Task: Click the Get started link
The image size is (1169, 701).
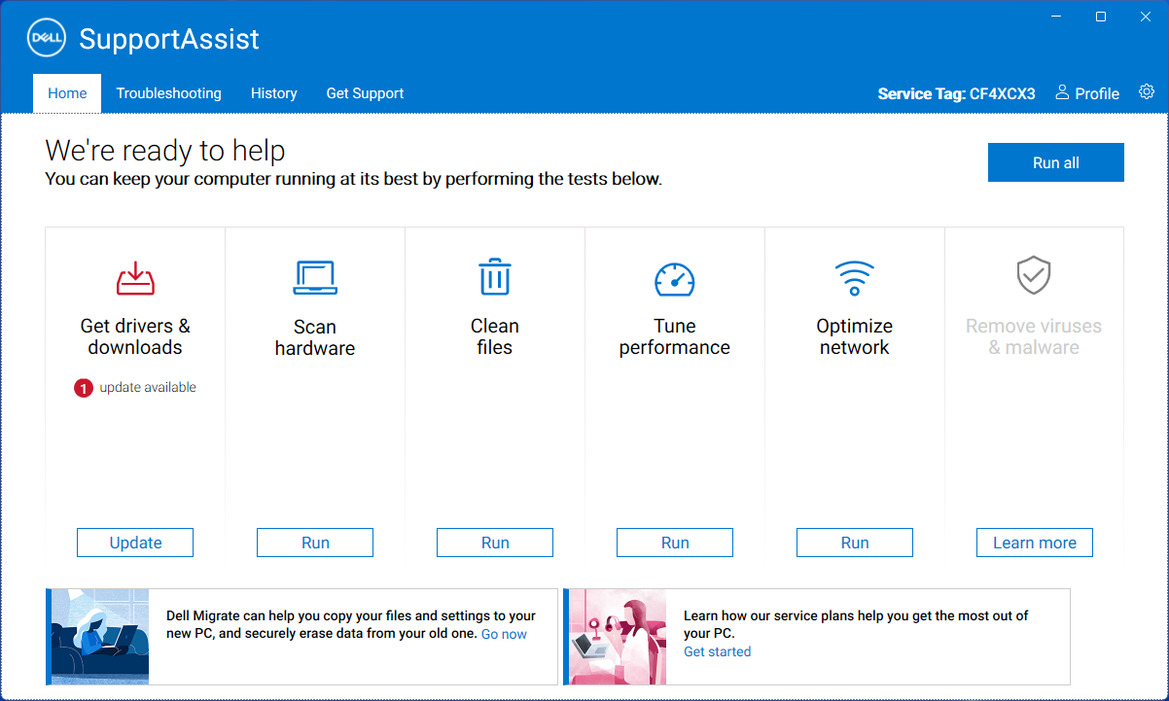Action: pos(717,652)
